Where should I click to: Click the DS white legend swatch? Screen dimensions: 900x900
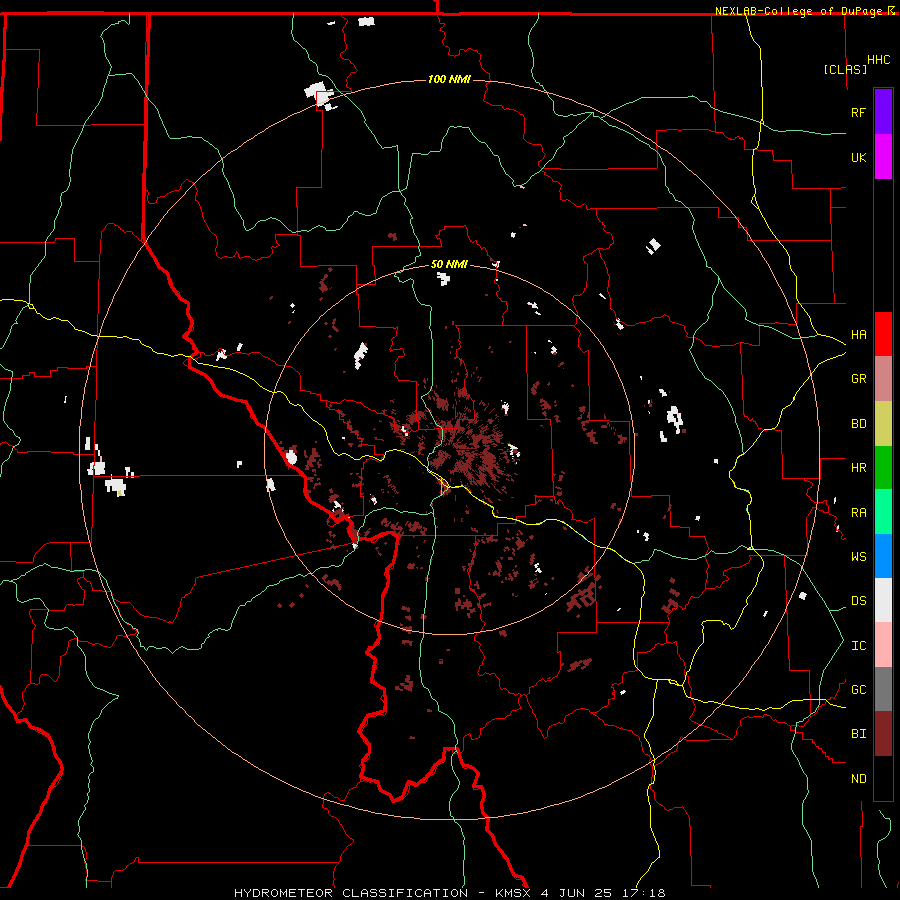(x=883, y=600)
